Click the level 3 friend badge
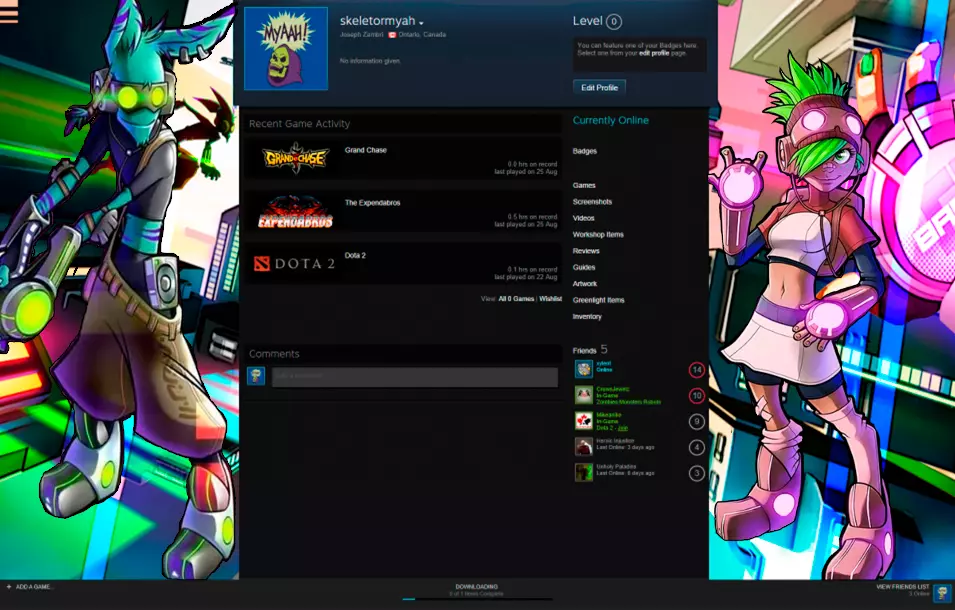 pyautogui.click(x=697, y=473)
